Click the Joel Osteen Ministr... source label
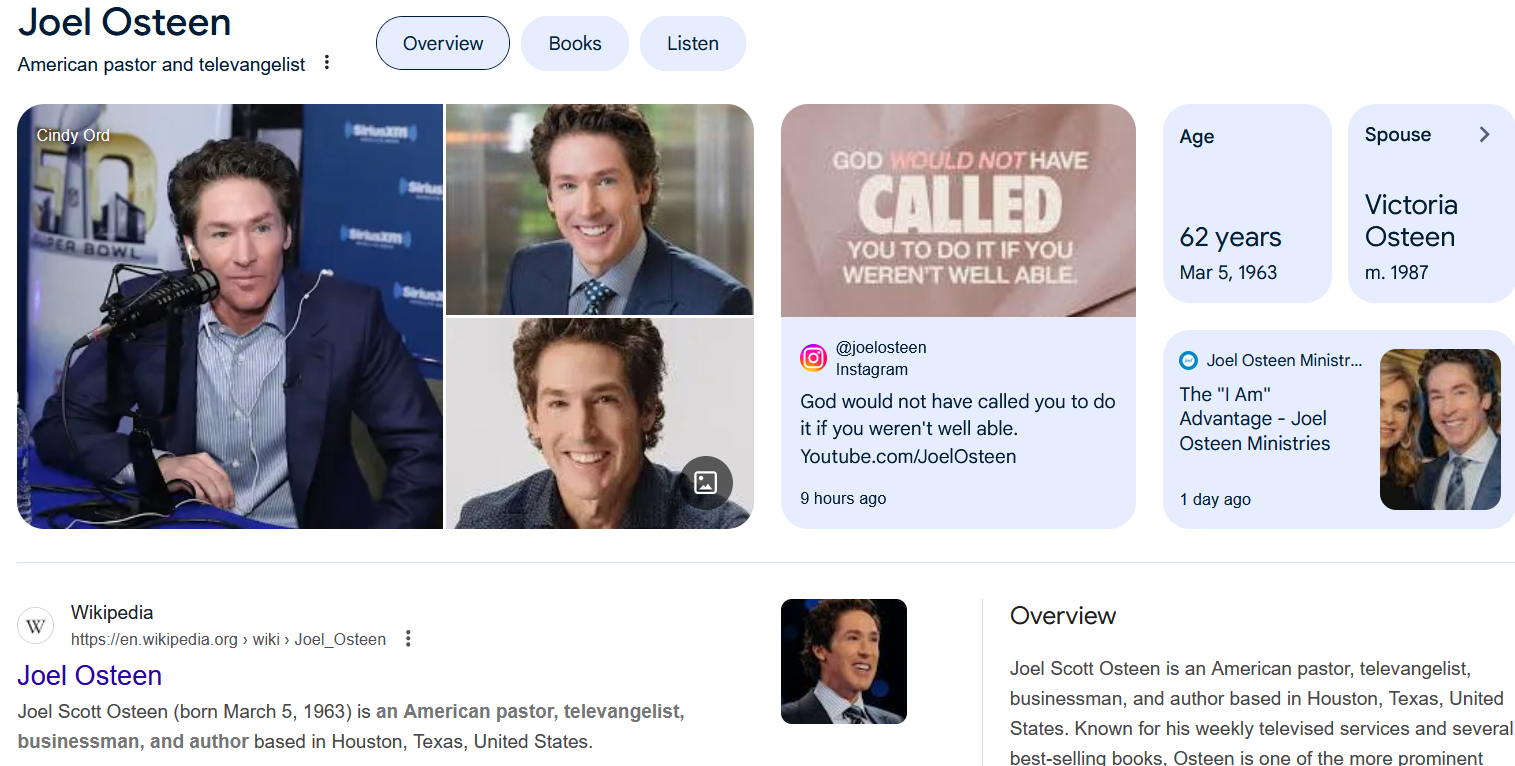 pyautogui.click(x=1284, y=361)
